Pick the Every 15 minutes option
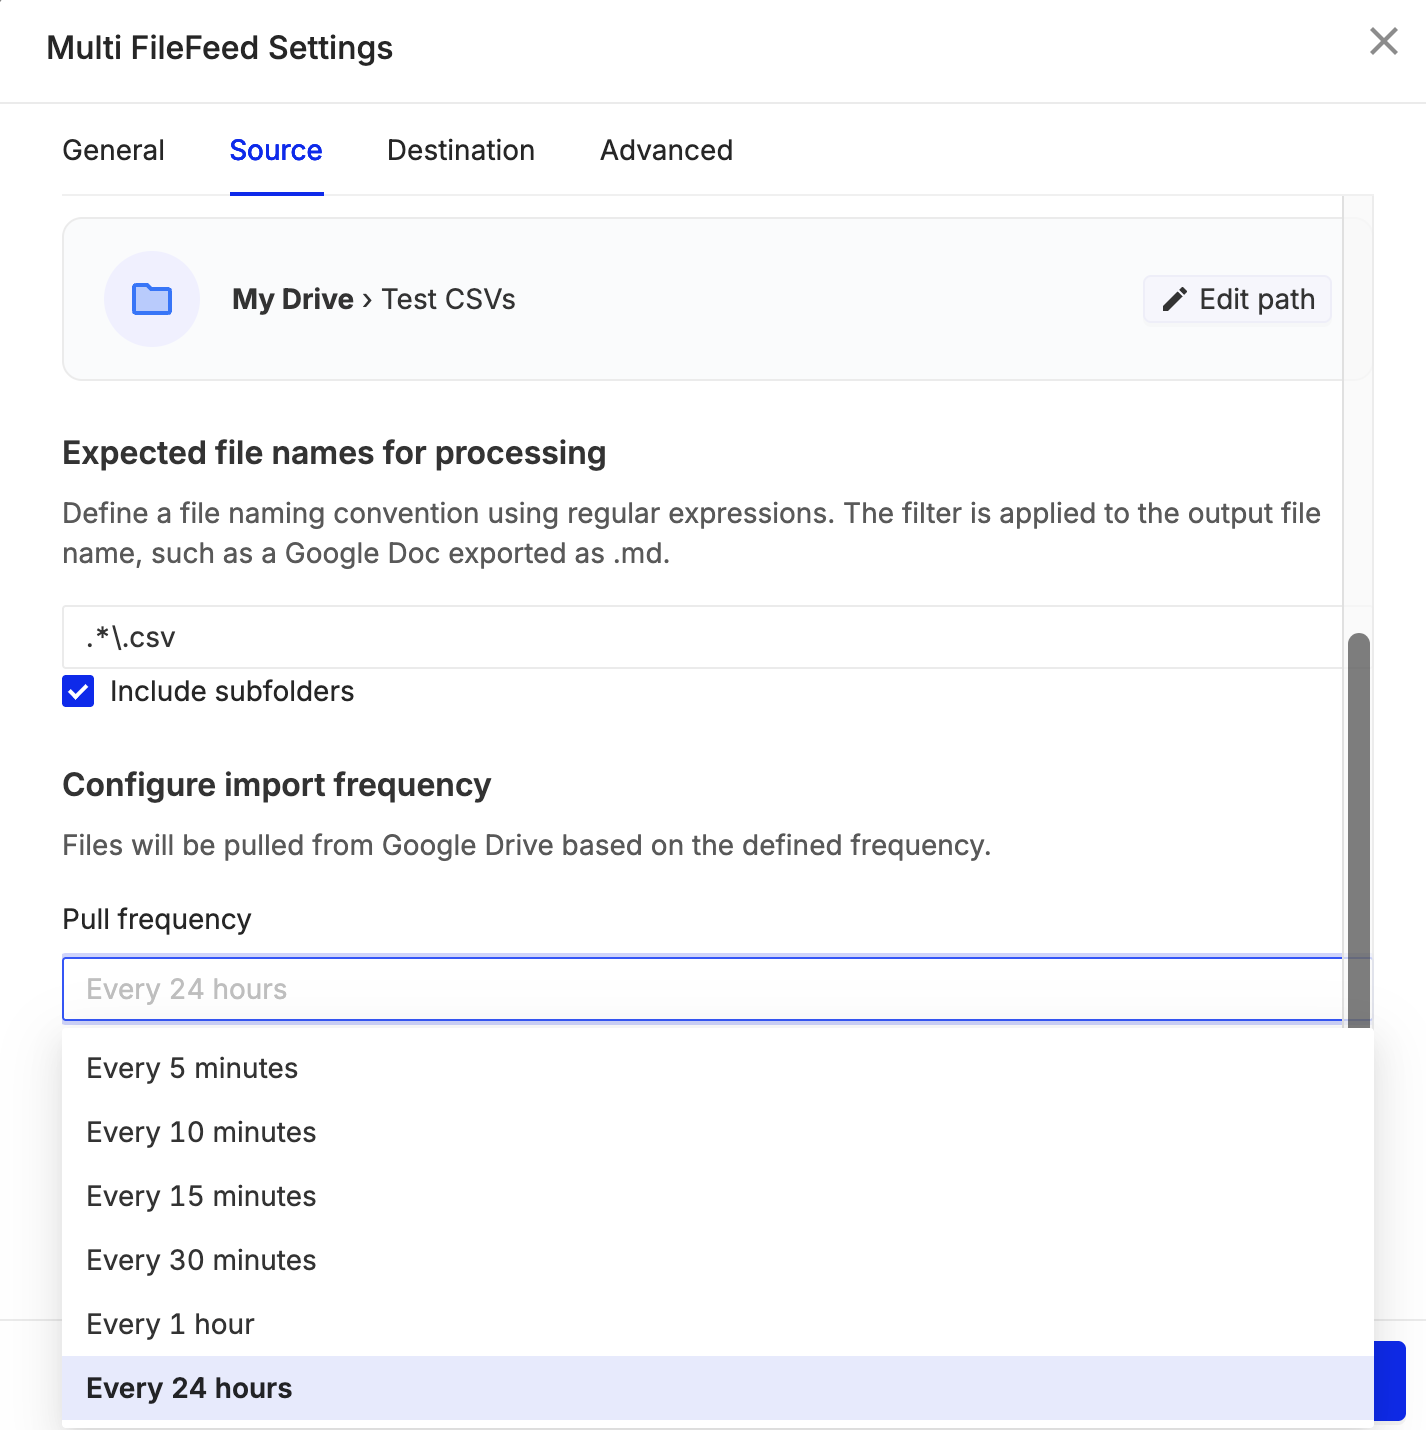This screenshot has height=1430, width=1426. (x=717, y=1196)
